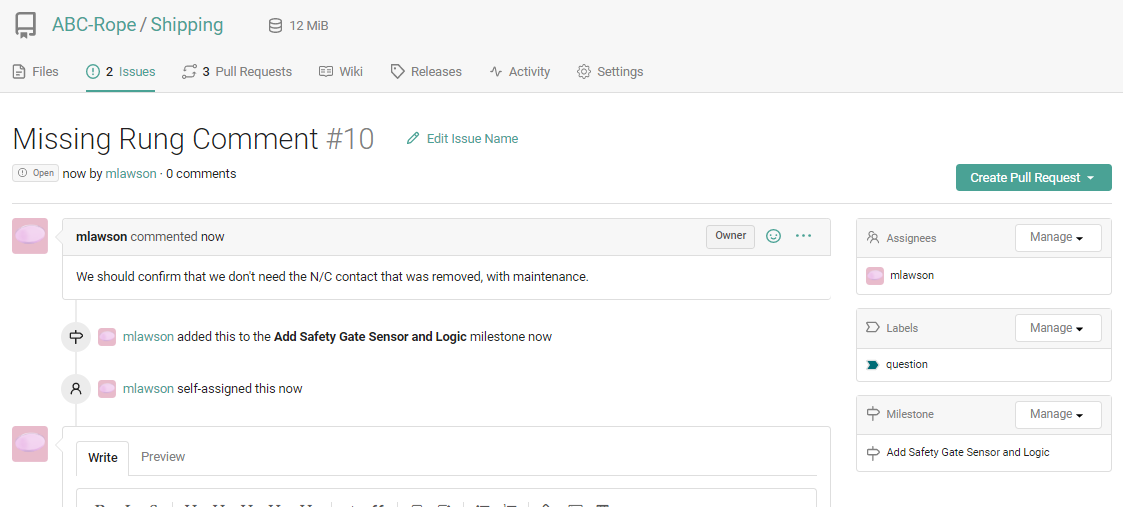Click mlawson's avatar next to the comment
Image resolution: width=1123 pixels, height=507 pixels.
point(30,236)
